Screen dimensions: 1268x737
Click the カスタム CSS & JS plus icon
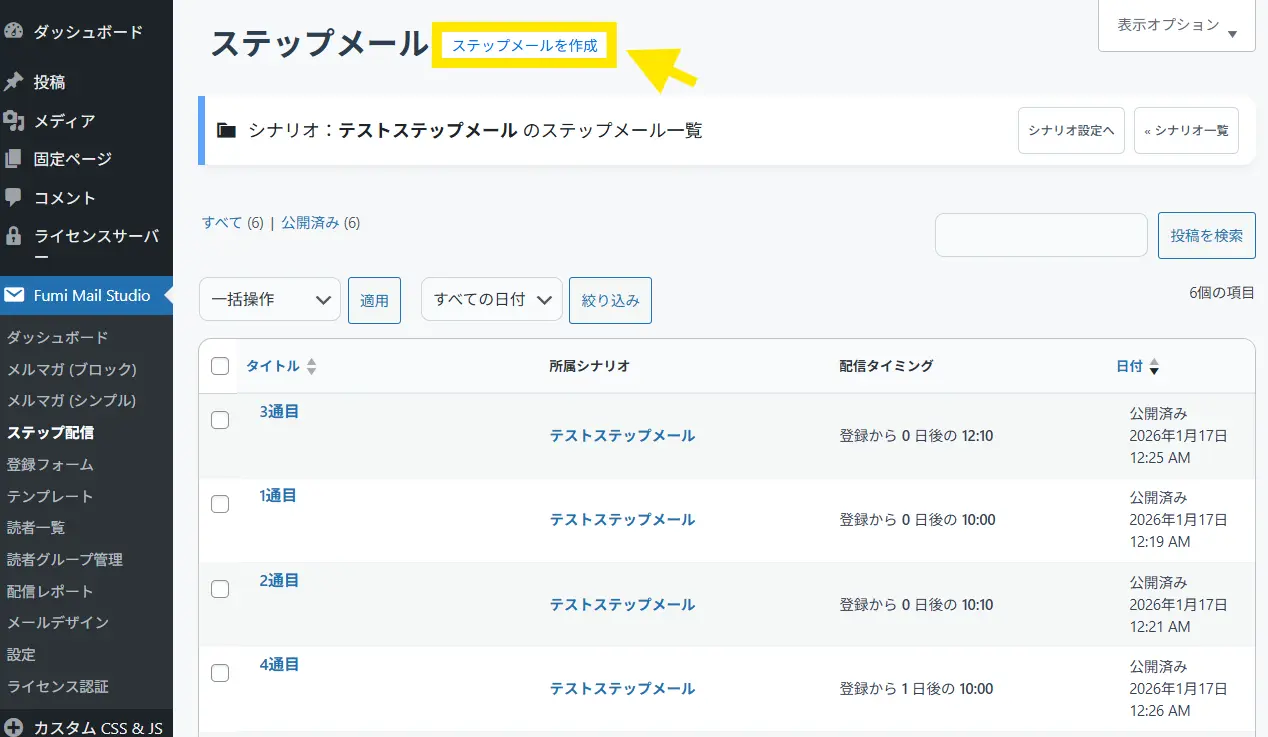pyautogui.click(x=14, y=728)
